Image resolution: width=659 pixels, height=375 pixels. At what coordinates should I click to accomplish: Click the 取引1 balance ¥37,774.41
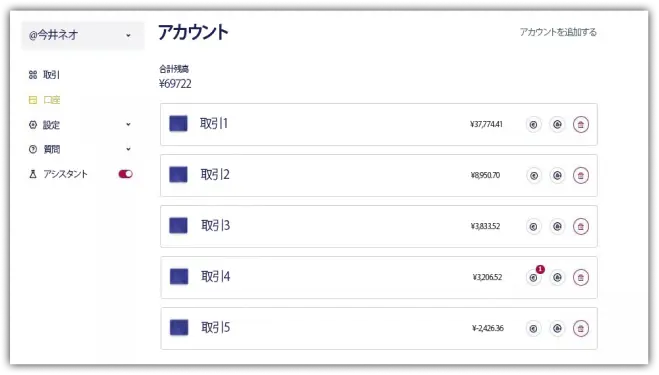pos(486,124)
